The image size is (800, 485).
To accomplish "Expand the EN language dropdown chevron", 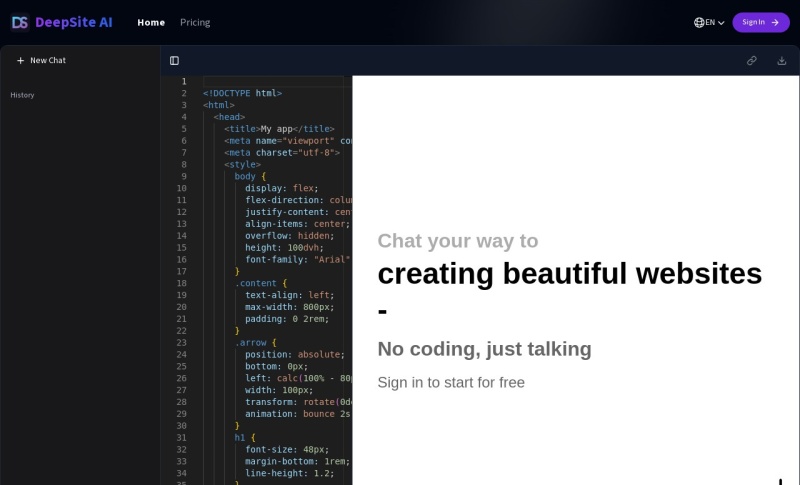I will coord(721,22).
